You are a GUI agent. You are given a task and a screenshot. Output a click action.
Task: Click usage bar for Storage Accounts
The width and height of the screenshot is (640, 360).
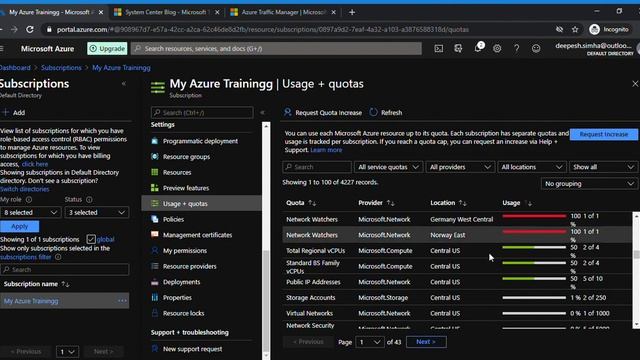(534, 298)
